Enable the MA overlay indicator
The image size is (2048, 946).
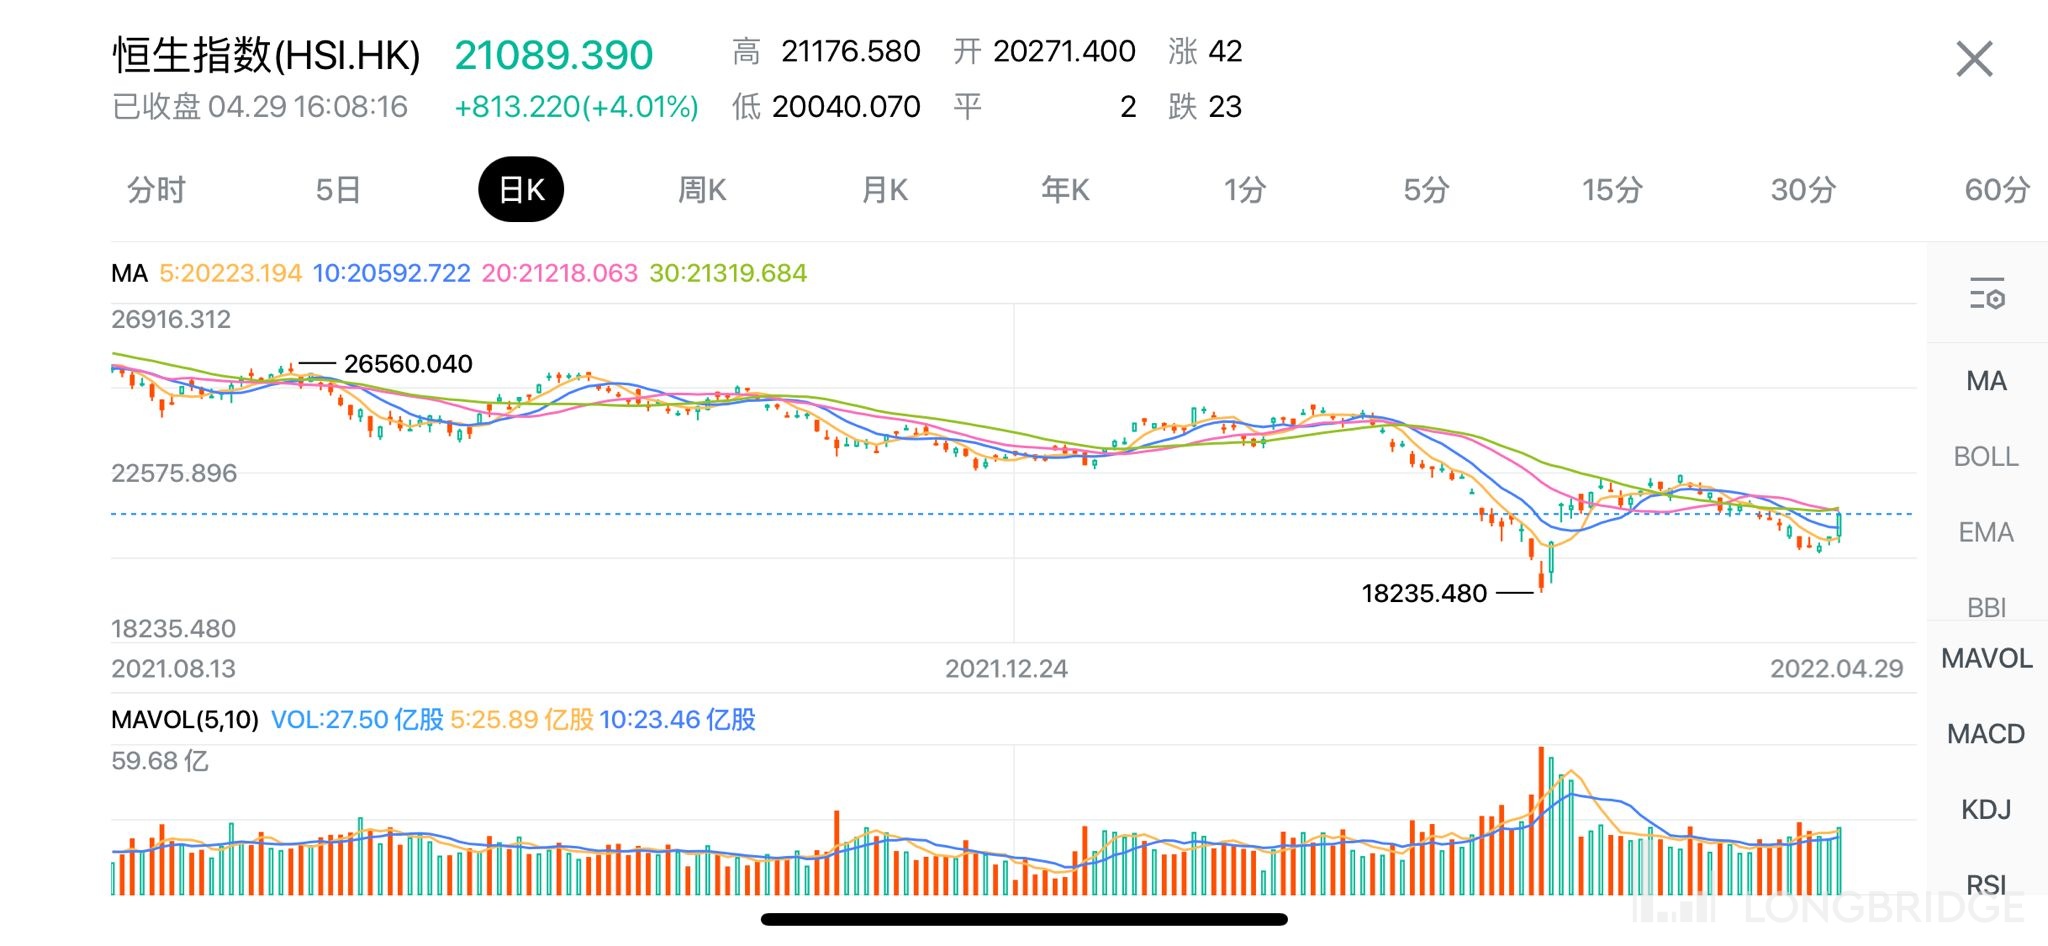(x=1986, y=381)
